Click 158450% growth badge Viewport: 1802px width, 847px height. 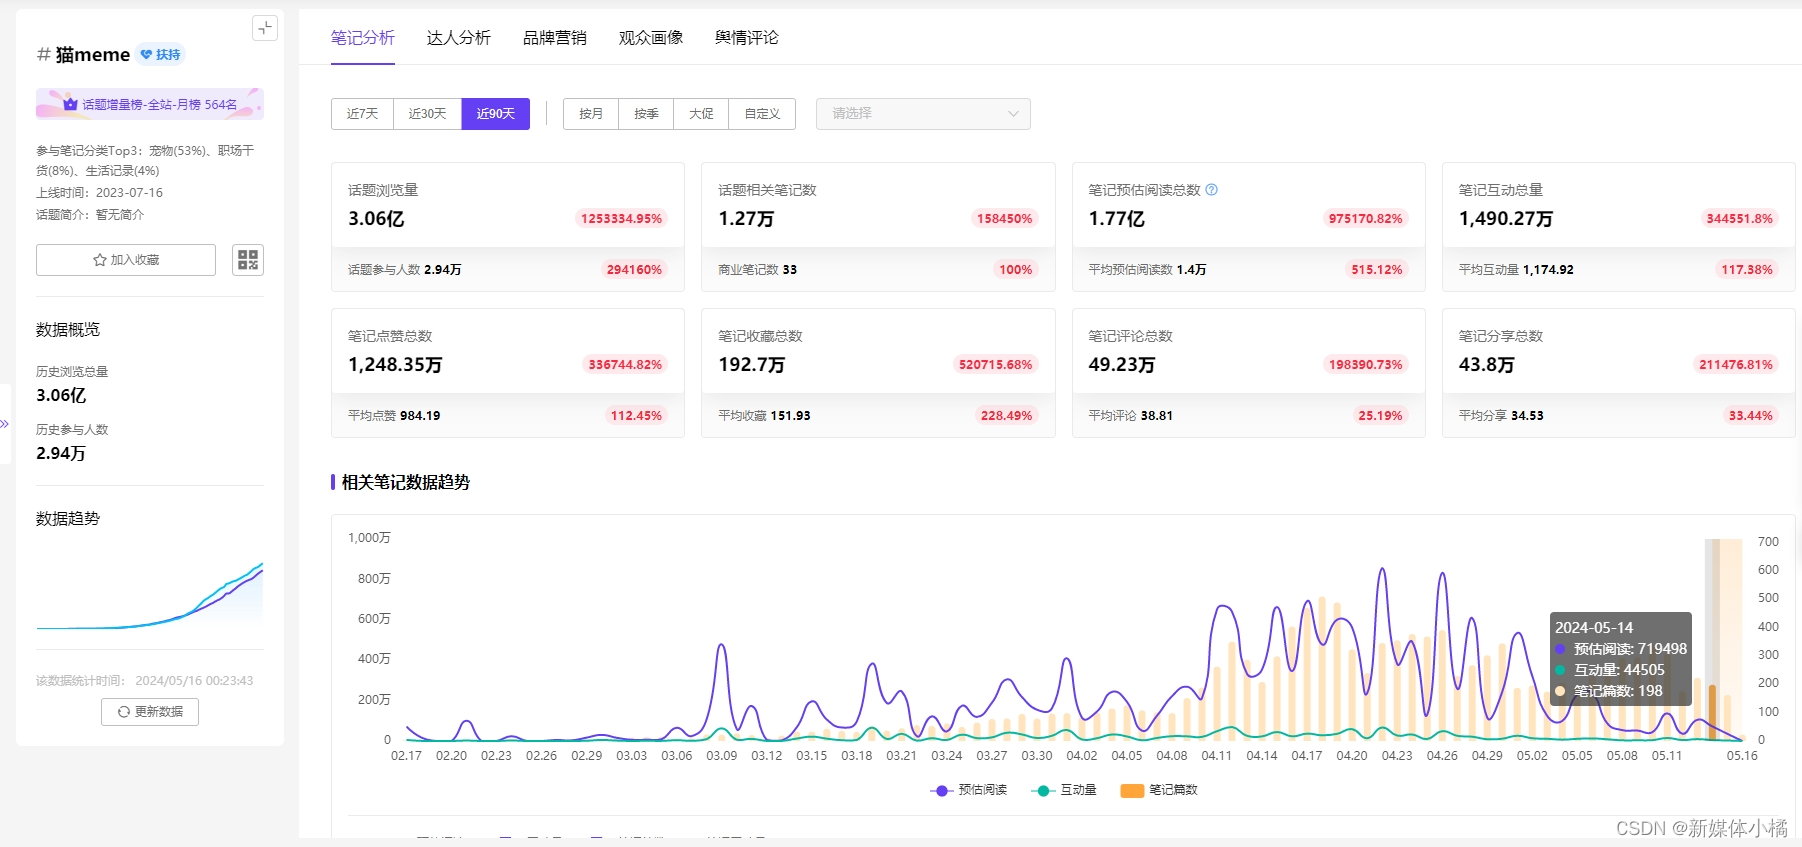click(x=1005, y=219)
